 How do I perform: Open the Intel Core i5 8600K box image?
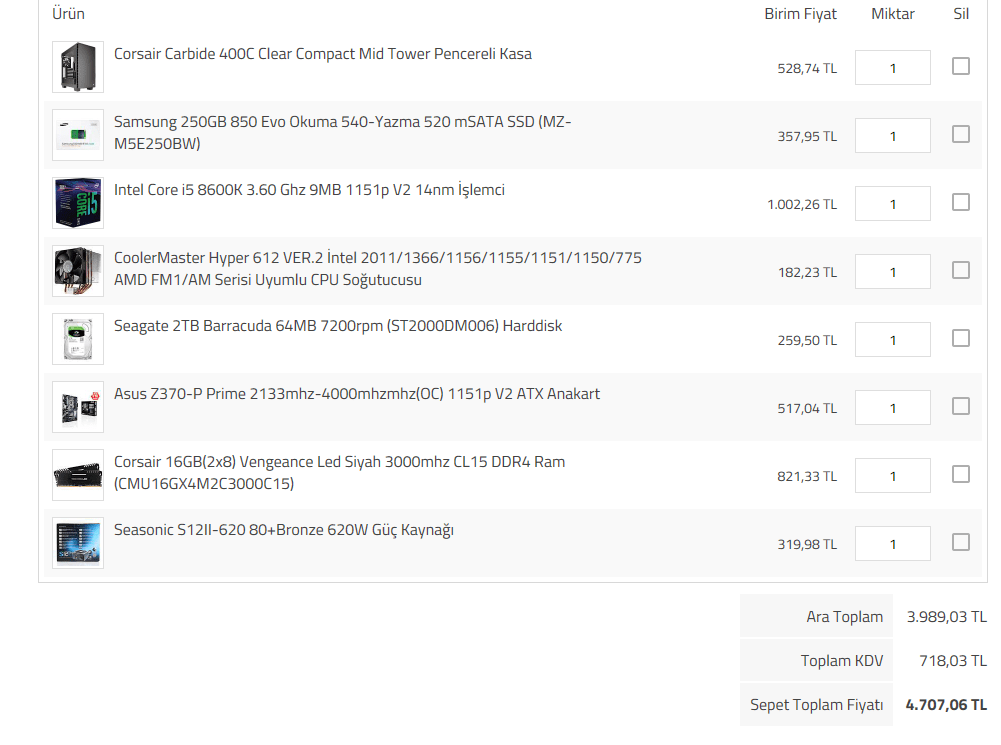tap(78, 203)
